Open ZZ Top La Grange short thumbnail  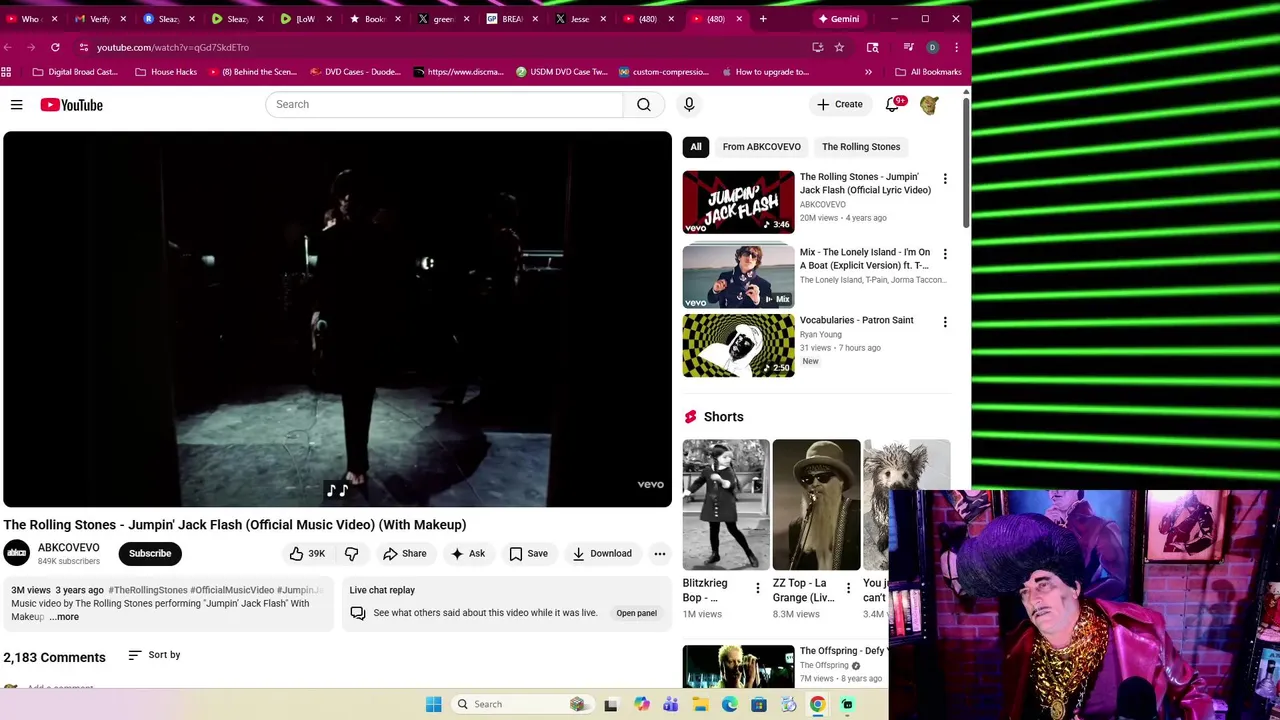(816, 505)
